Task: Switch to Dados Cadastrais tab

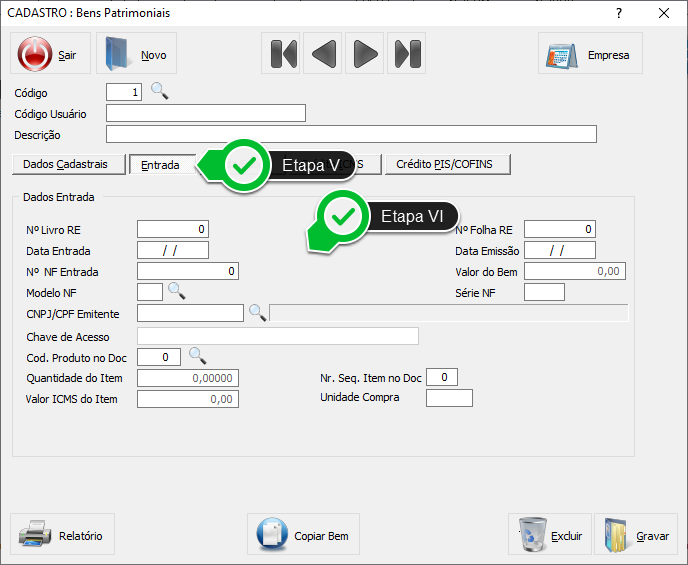Action: point(69,164)
